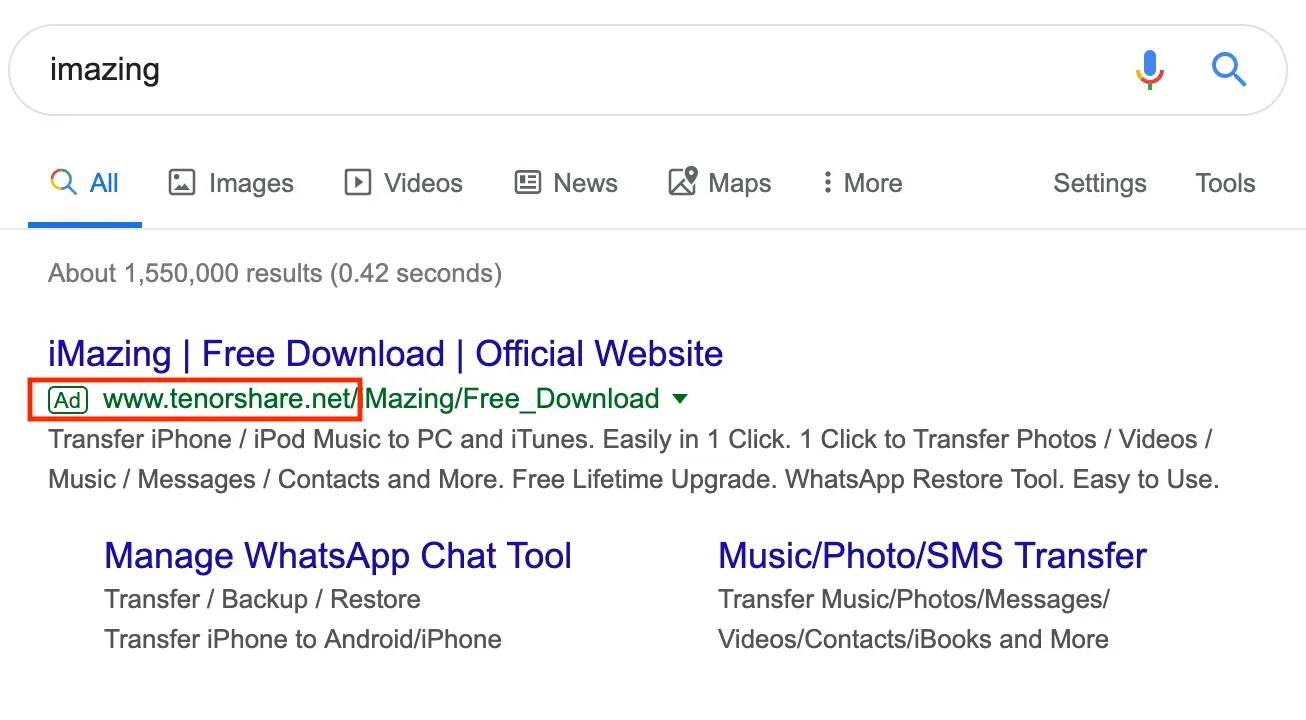1306x720 pixels.
Task: Open the iMazing Free Download ad headline
Action: [385, 353]
